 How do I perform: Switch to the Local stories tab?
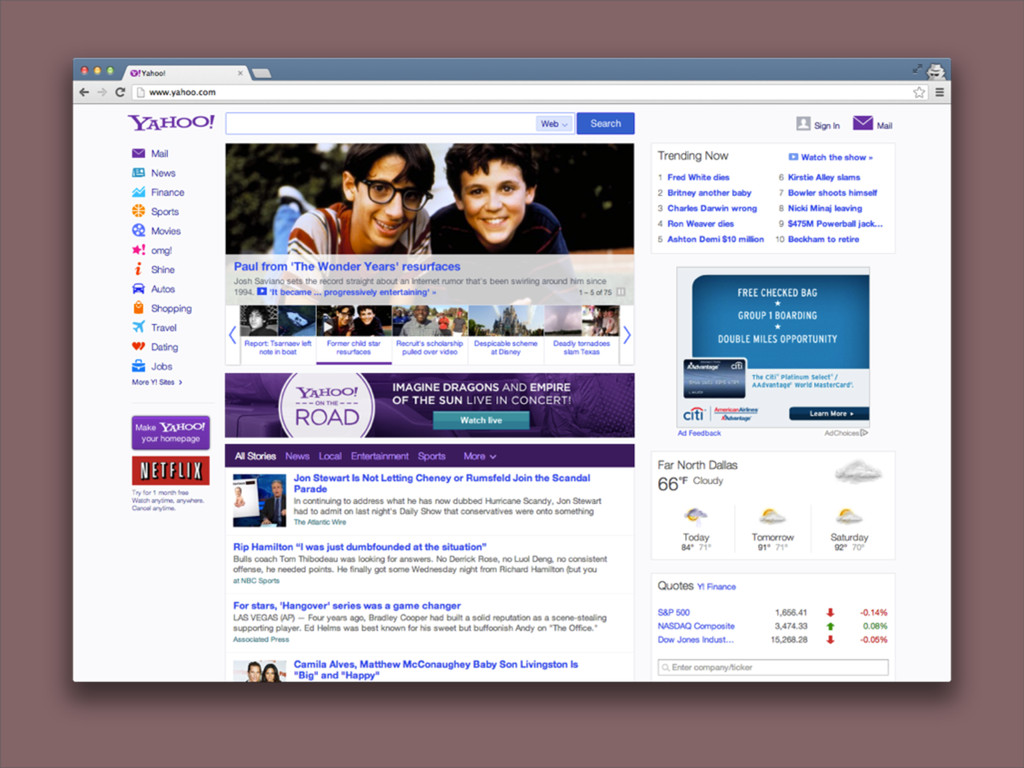[x=330, y=456]
